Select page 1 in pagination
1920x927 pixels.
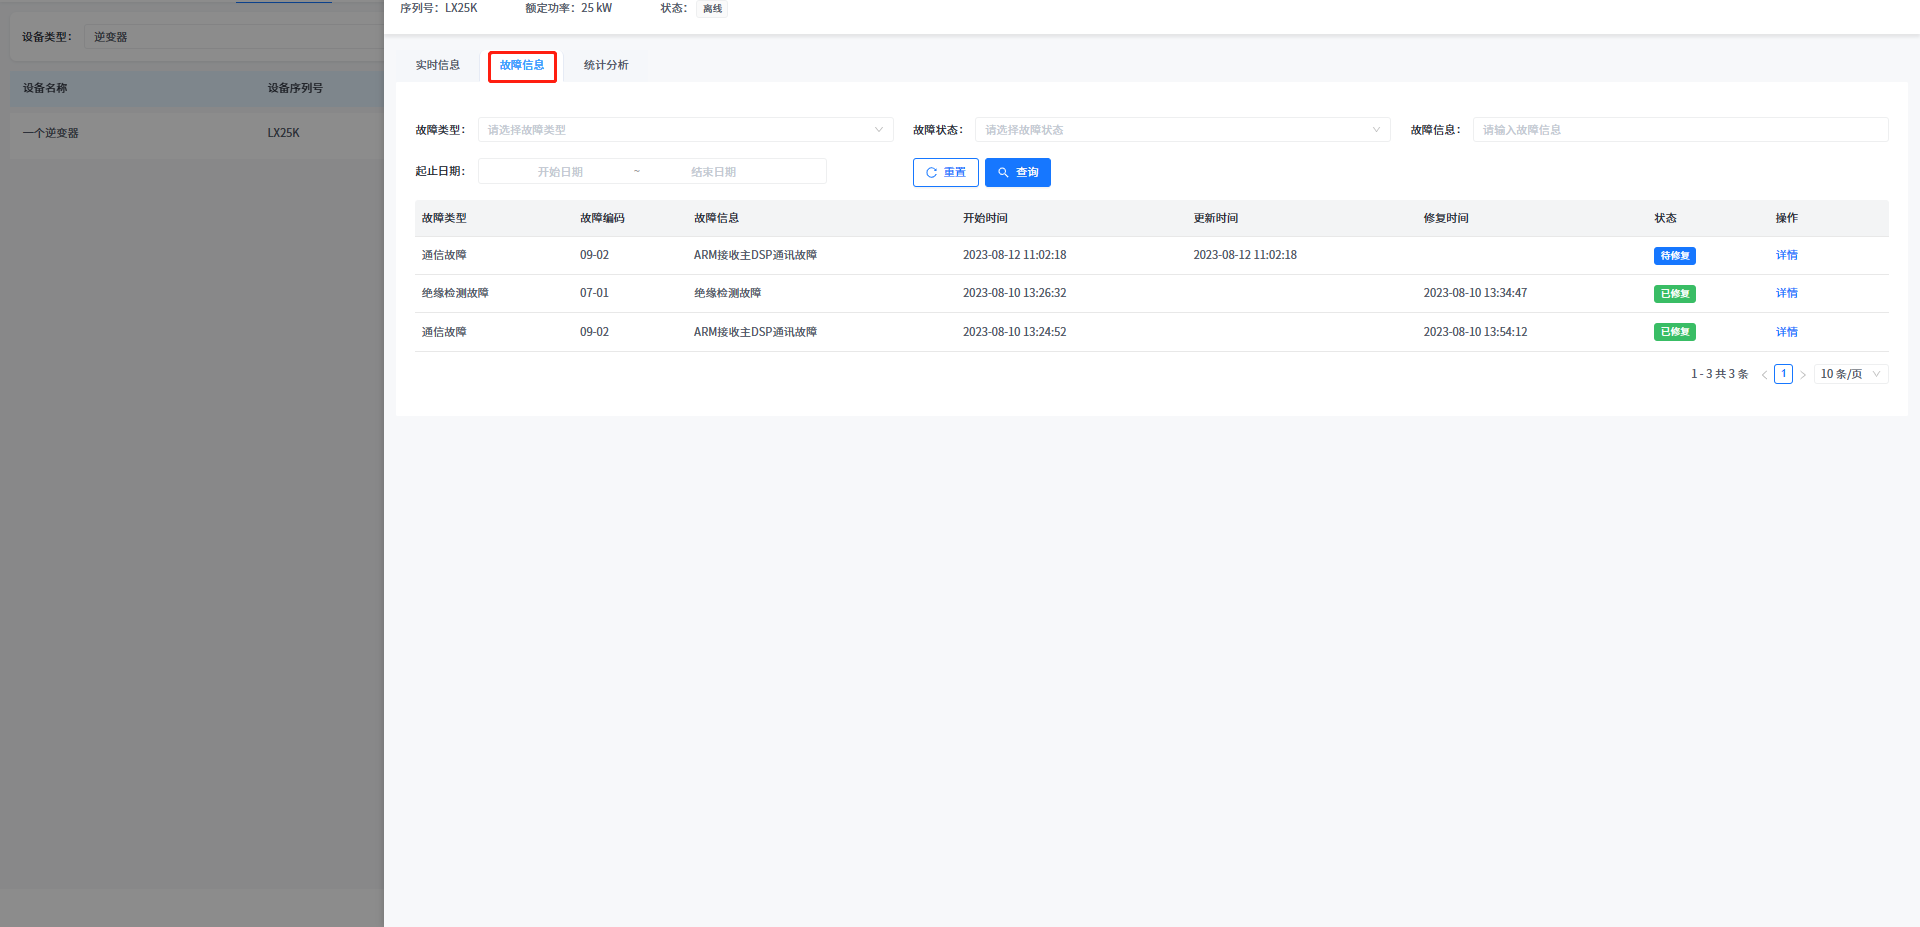[1783, 374]
